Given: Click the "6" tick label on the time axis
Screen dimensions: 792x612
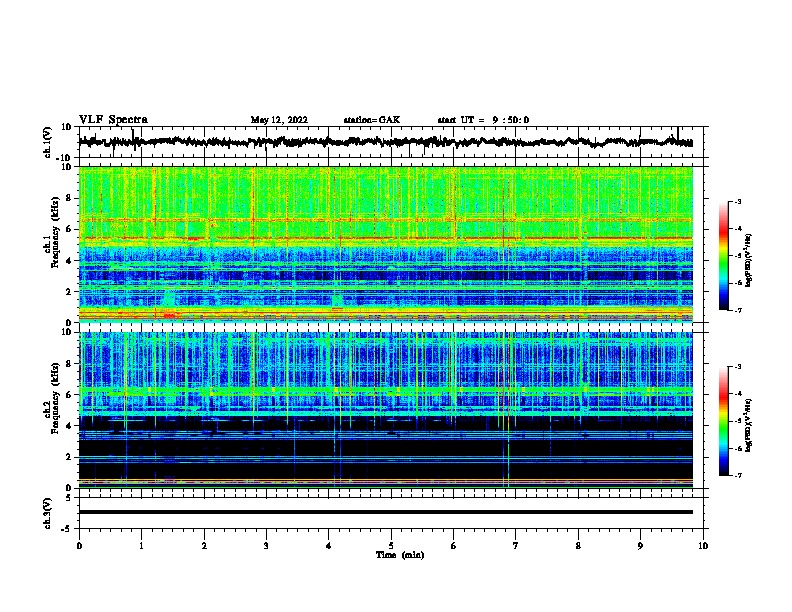Looking at the screenshot, I should [x=454, y=546].
